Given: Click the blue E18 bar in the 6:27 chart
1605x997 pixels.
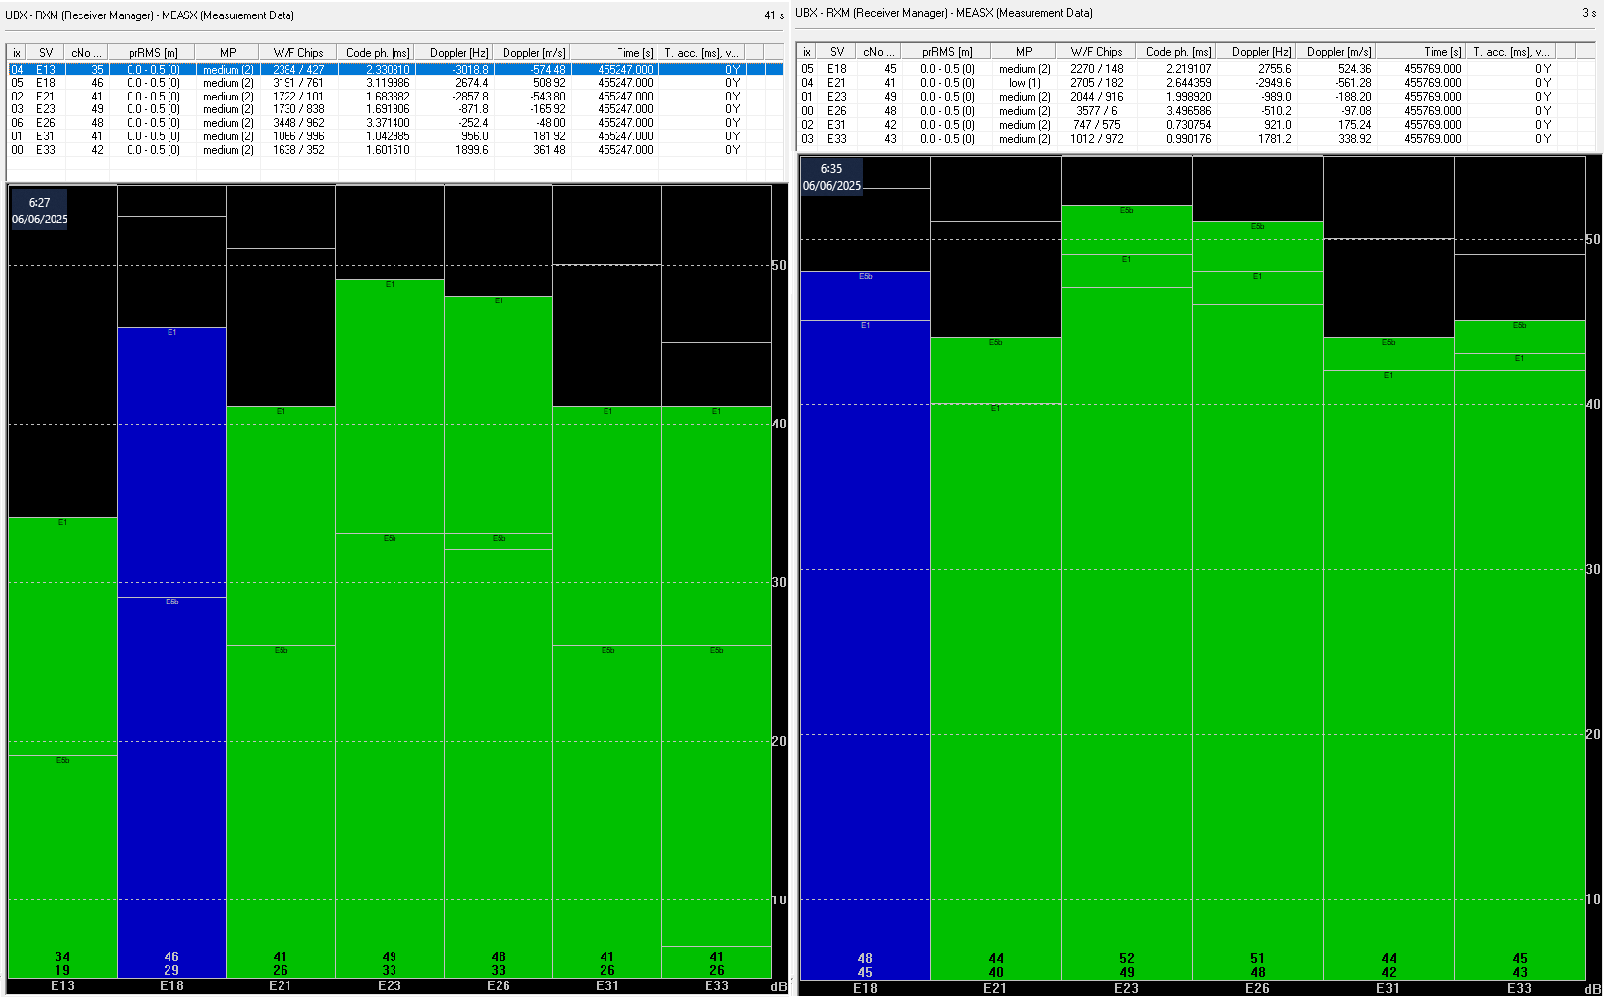Looking at the screenshot, I should click(172, 652).
